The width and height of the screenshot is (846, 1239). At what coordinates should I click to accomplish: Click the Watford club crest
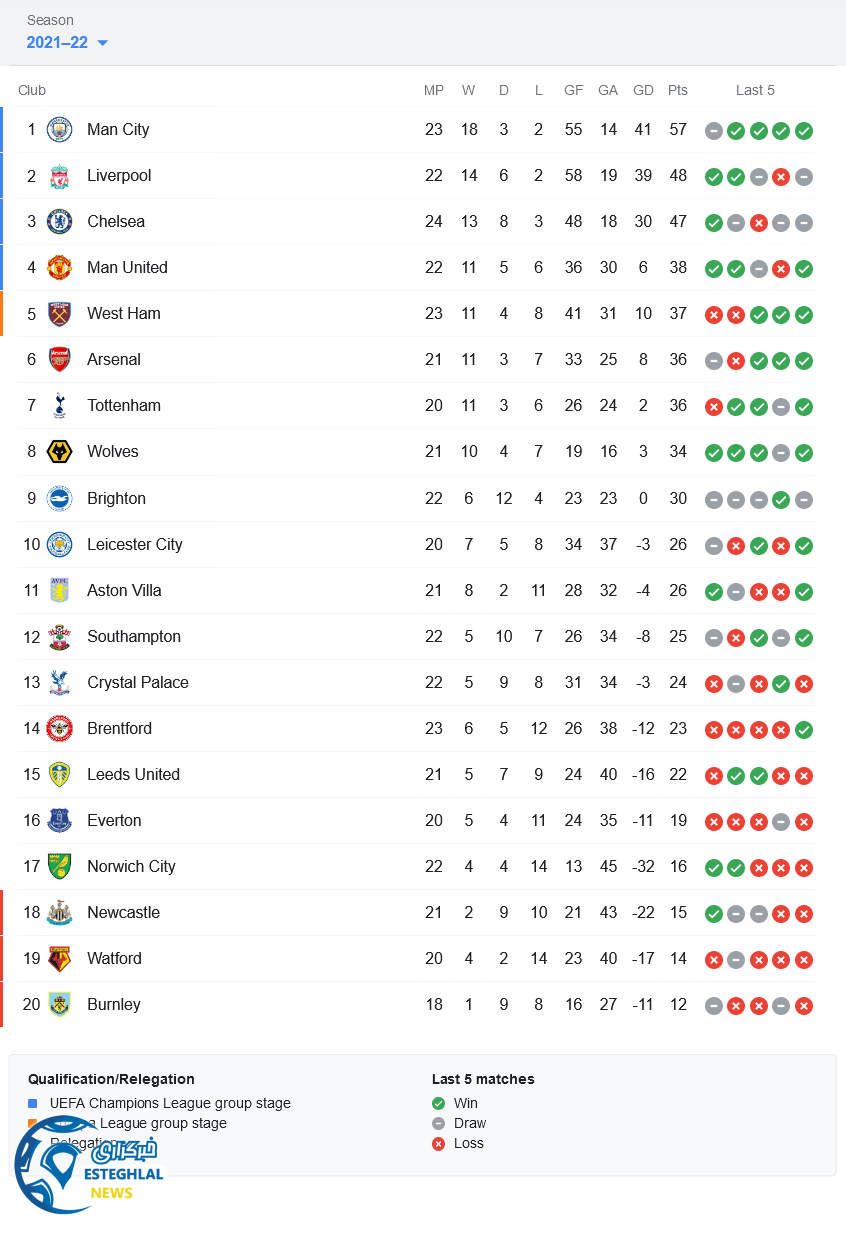tap(59, 959)
